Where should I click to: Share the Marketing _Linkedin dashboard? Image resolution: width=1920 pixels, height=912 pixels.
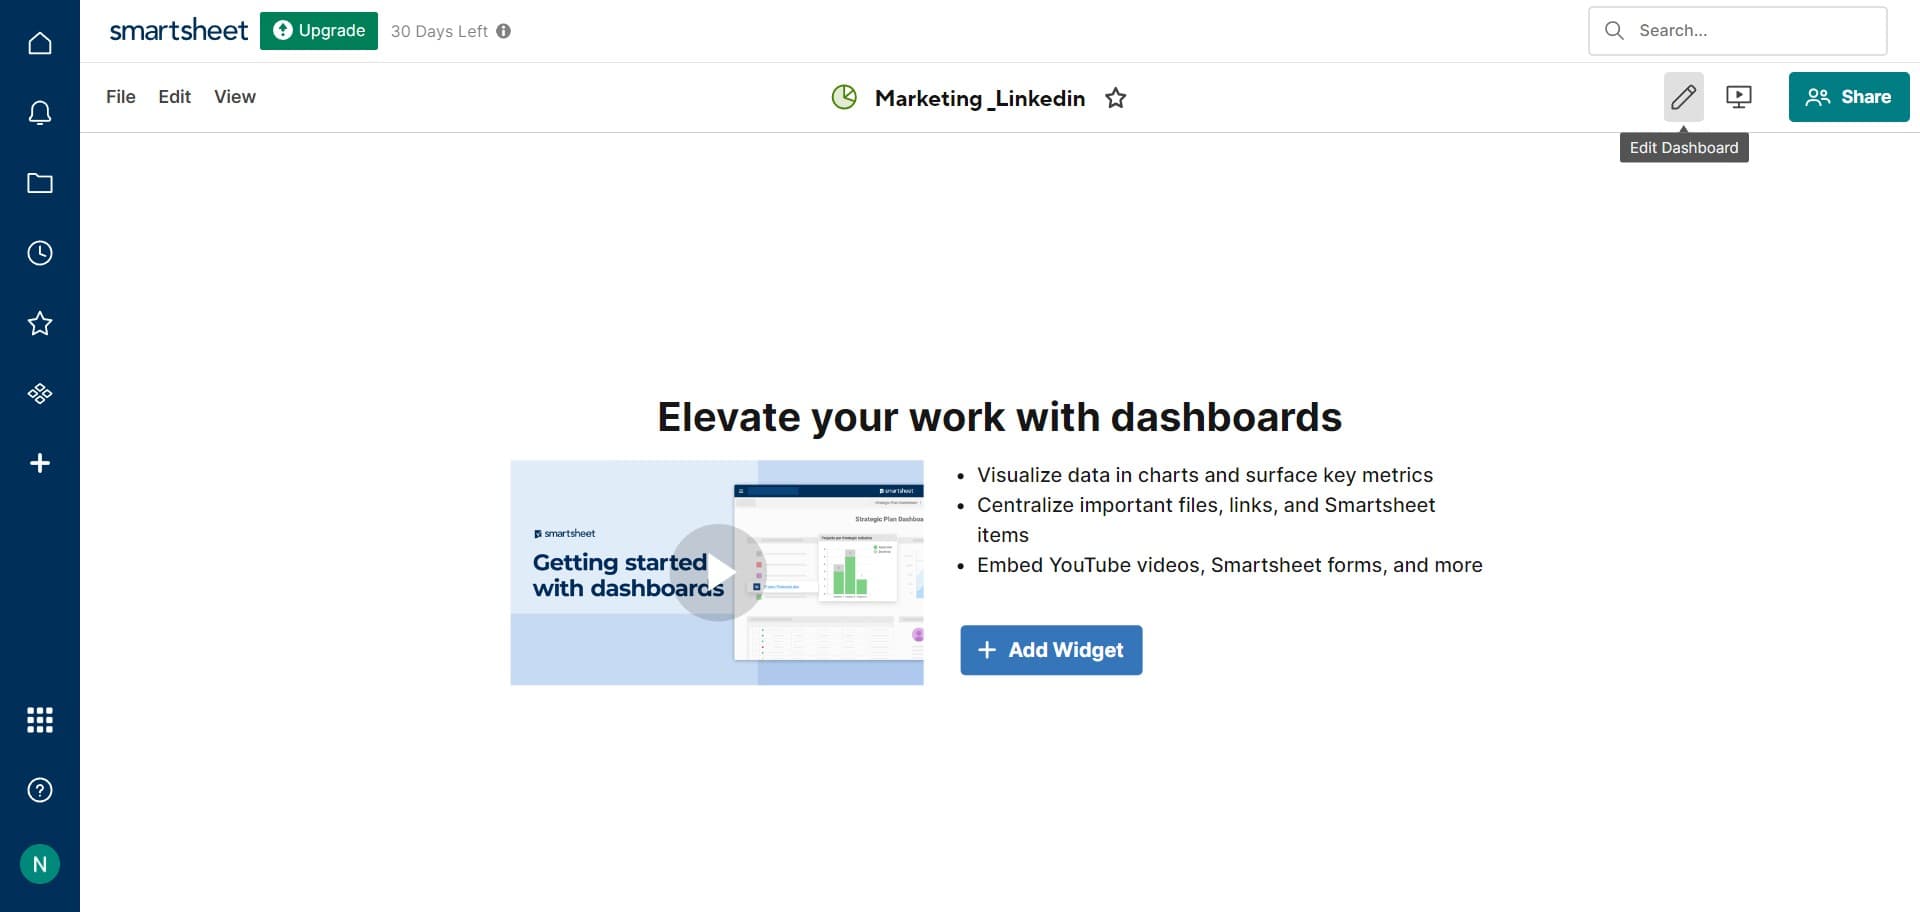tap(1848, 96)
